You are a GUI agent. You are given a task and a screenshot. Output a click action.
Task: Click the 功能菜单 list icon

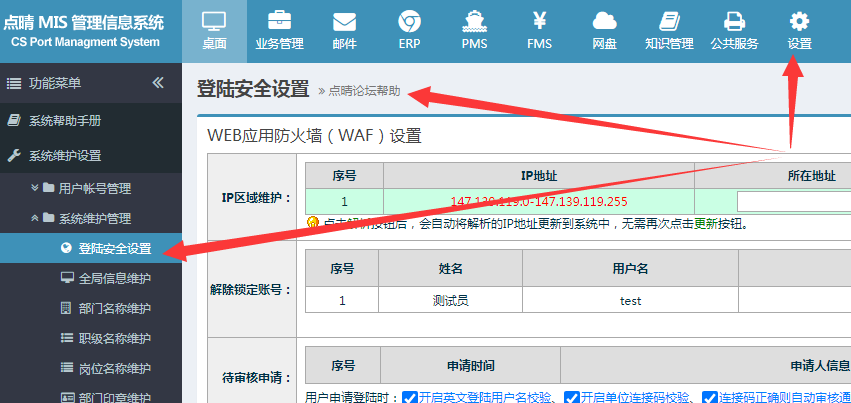click(14, 83)
